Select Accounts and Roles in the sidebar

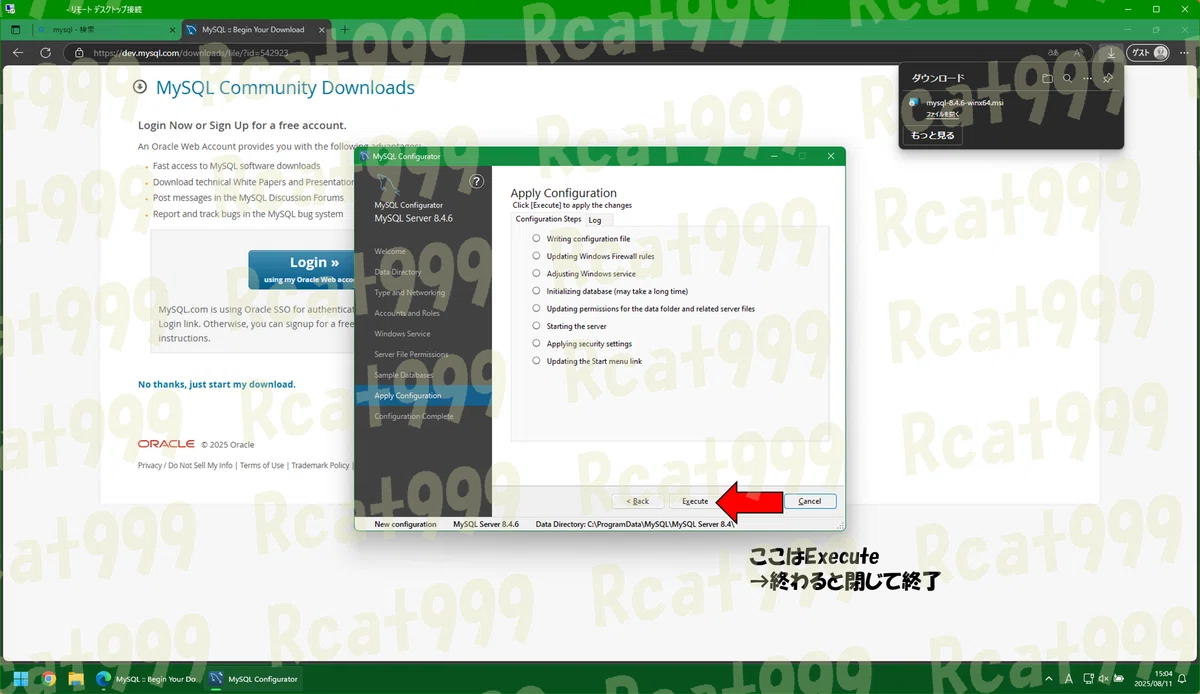pyautogui.click(x=407, y=313)
